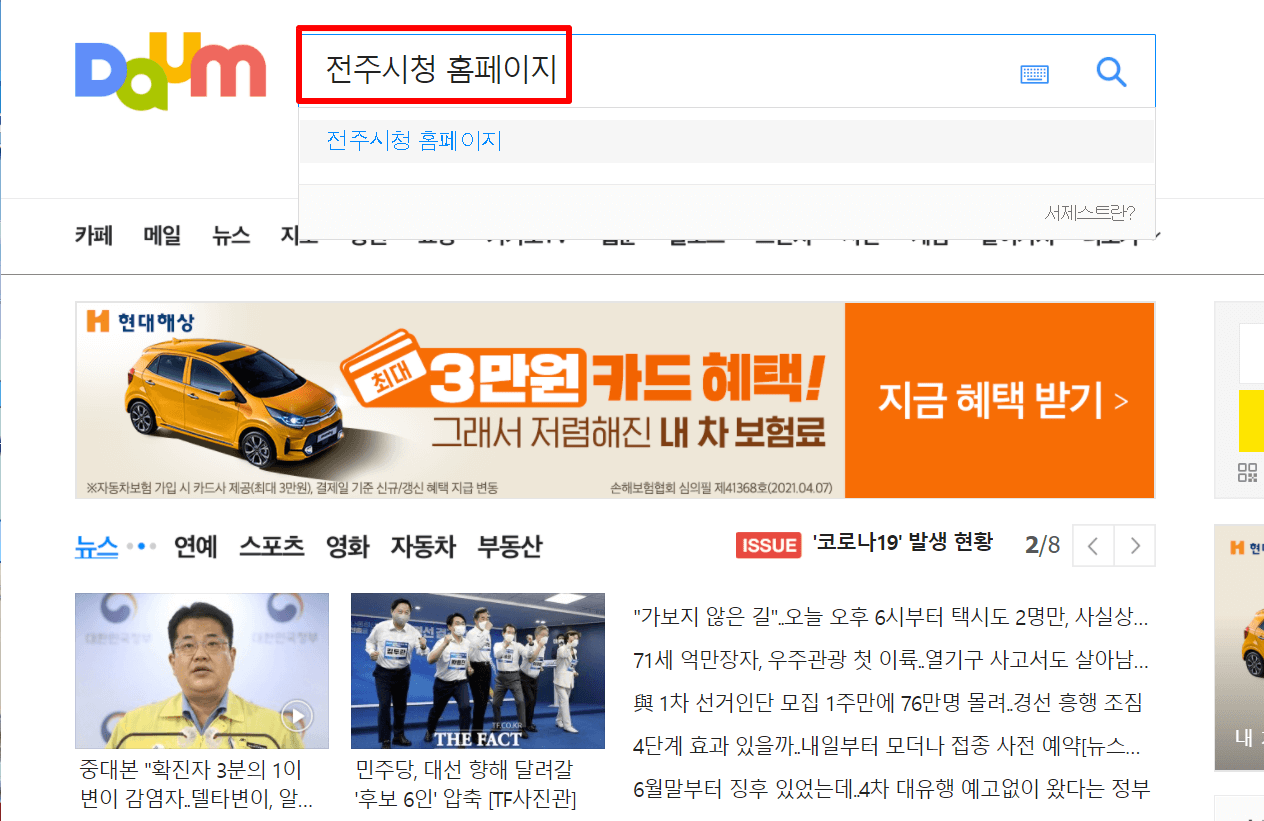Open the 서제스트란? help link
Image resolution: width=1264 pixels, height=821 pixels.
(1090, 213)
